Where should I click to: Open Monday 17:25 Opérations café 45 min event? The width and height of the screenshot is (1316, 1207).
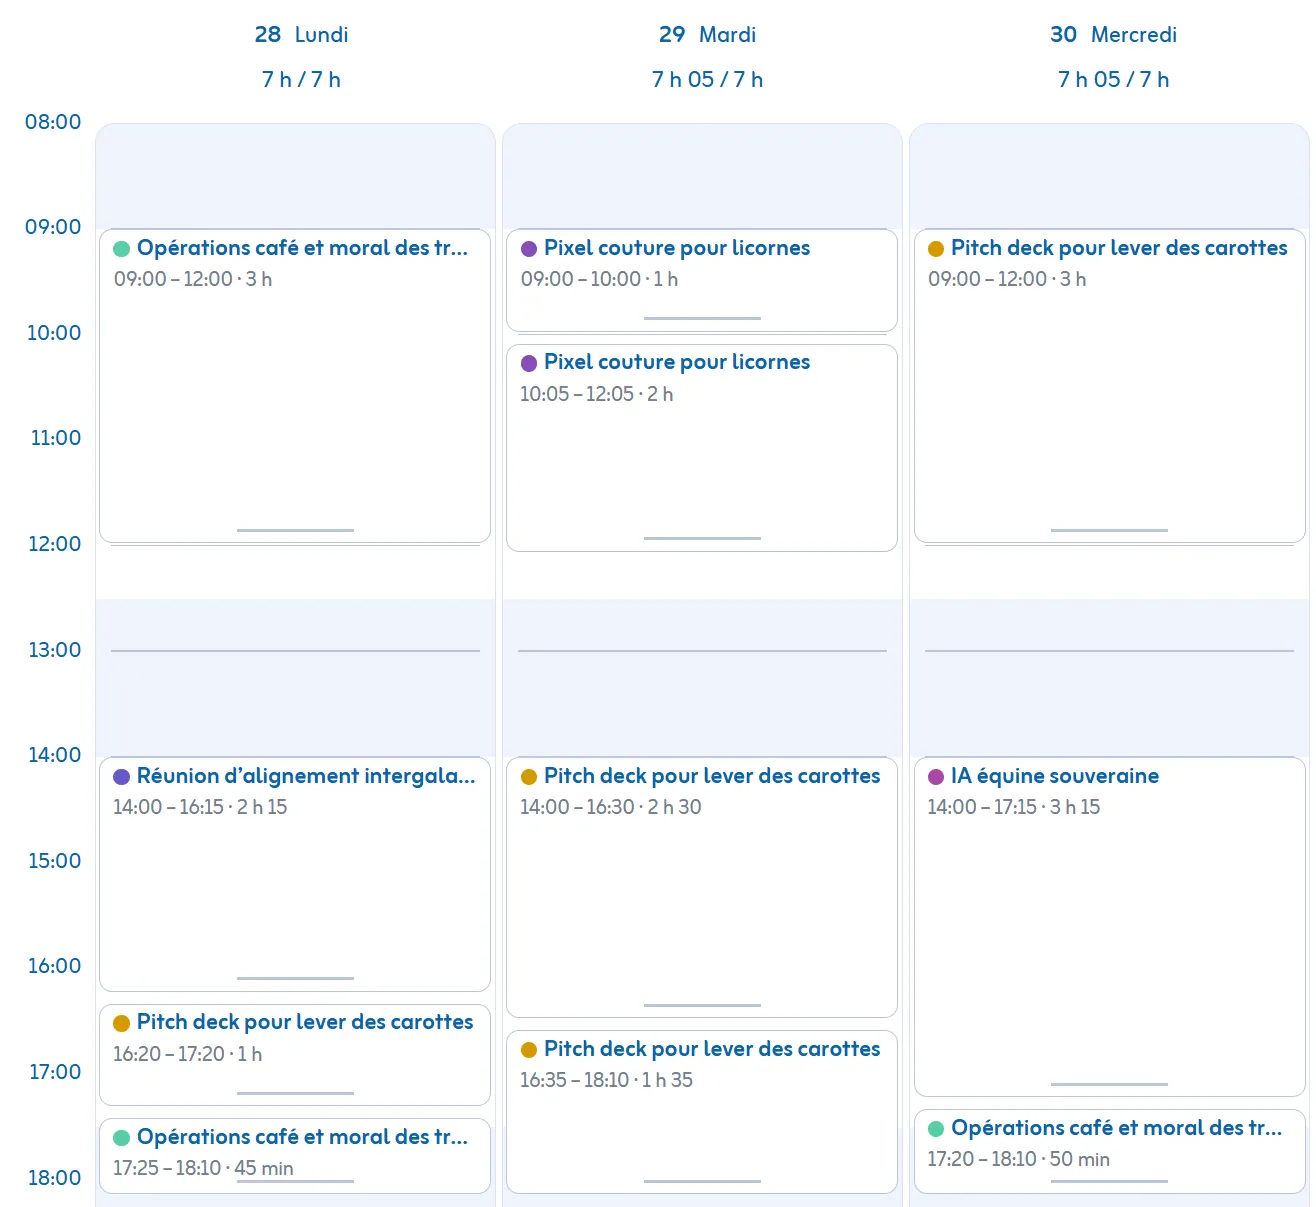tap(295, 1156)
